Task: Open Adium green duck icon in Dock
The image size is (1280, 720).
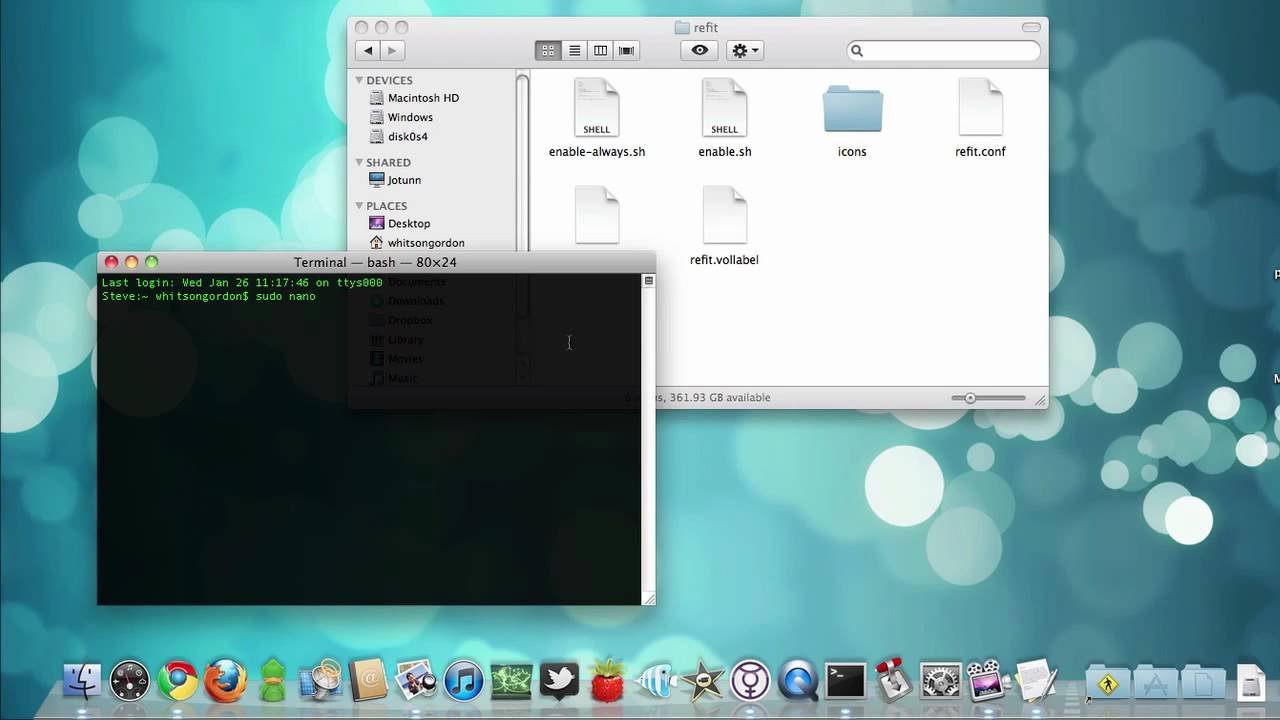Action: click(x=273, y=681)
